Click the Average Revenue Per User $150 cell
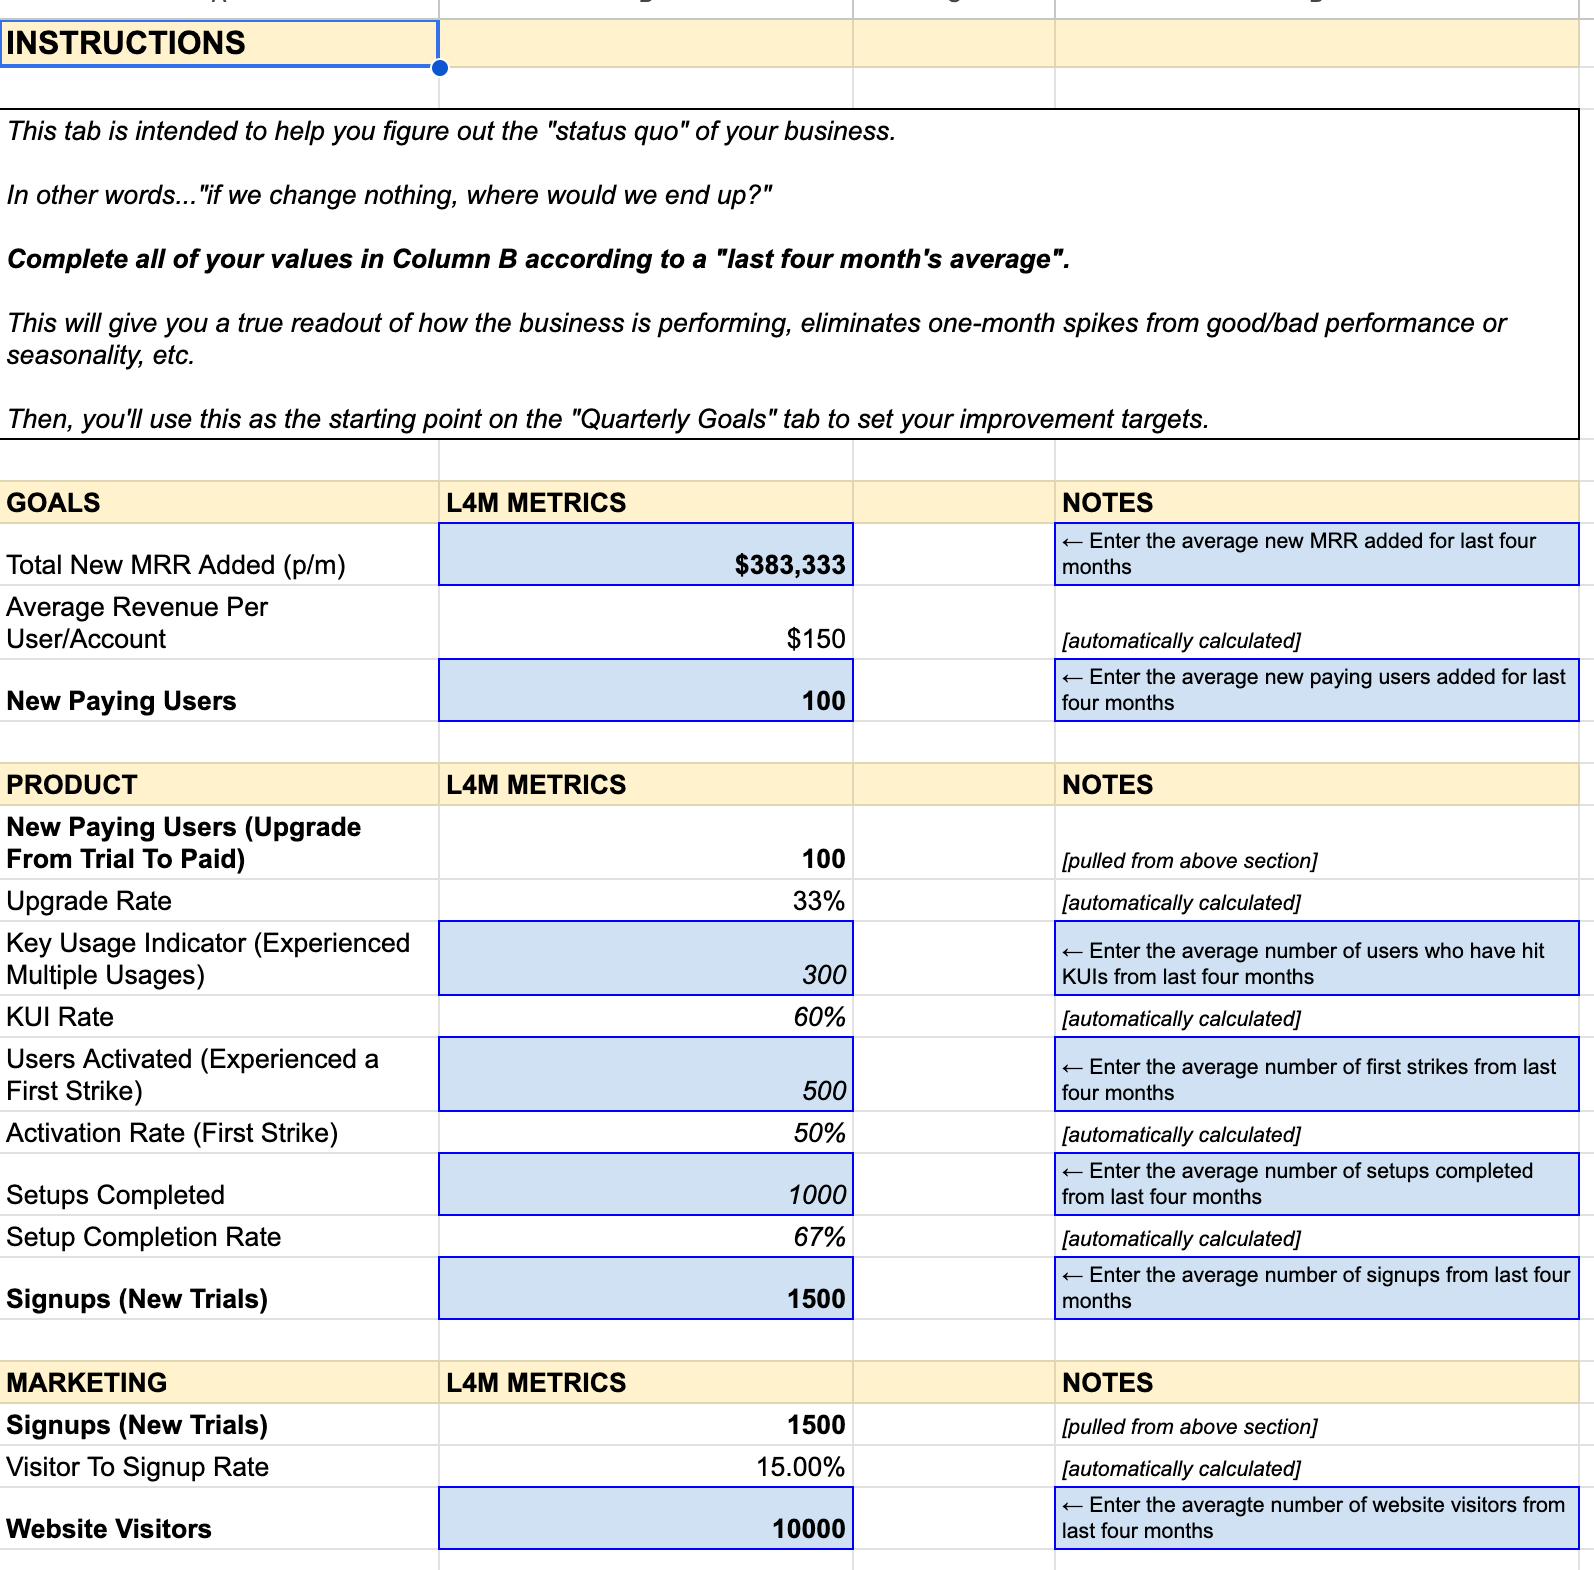This screenshot has width=1594, height=1570. point(646,624)
